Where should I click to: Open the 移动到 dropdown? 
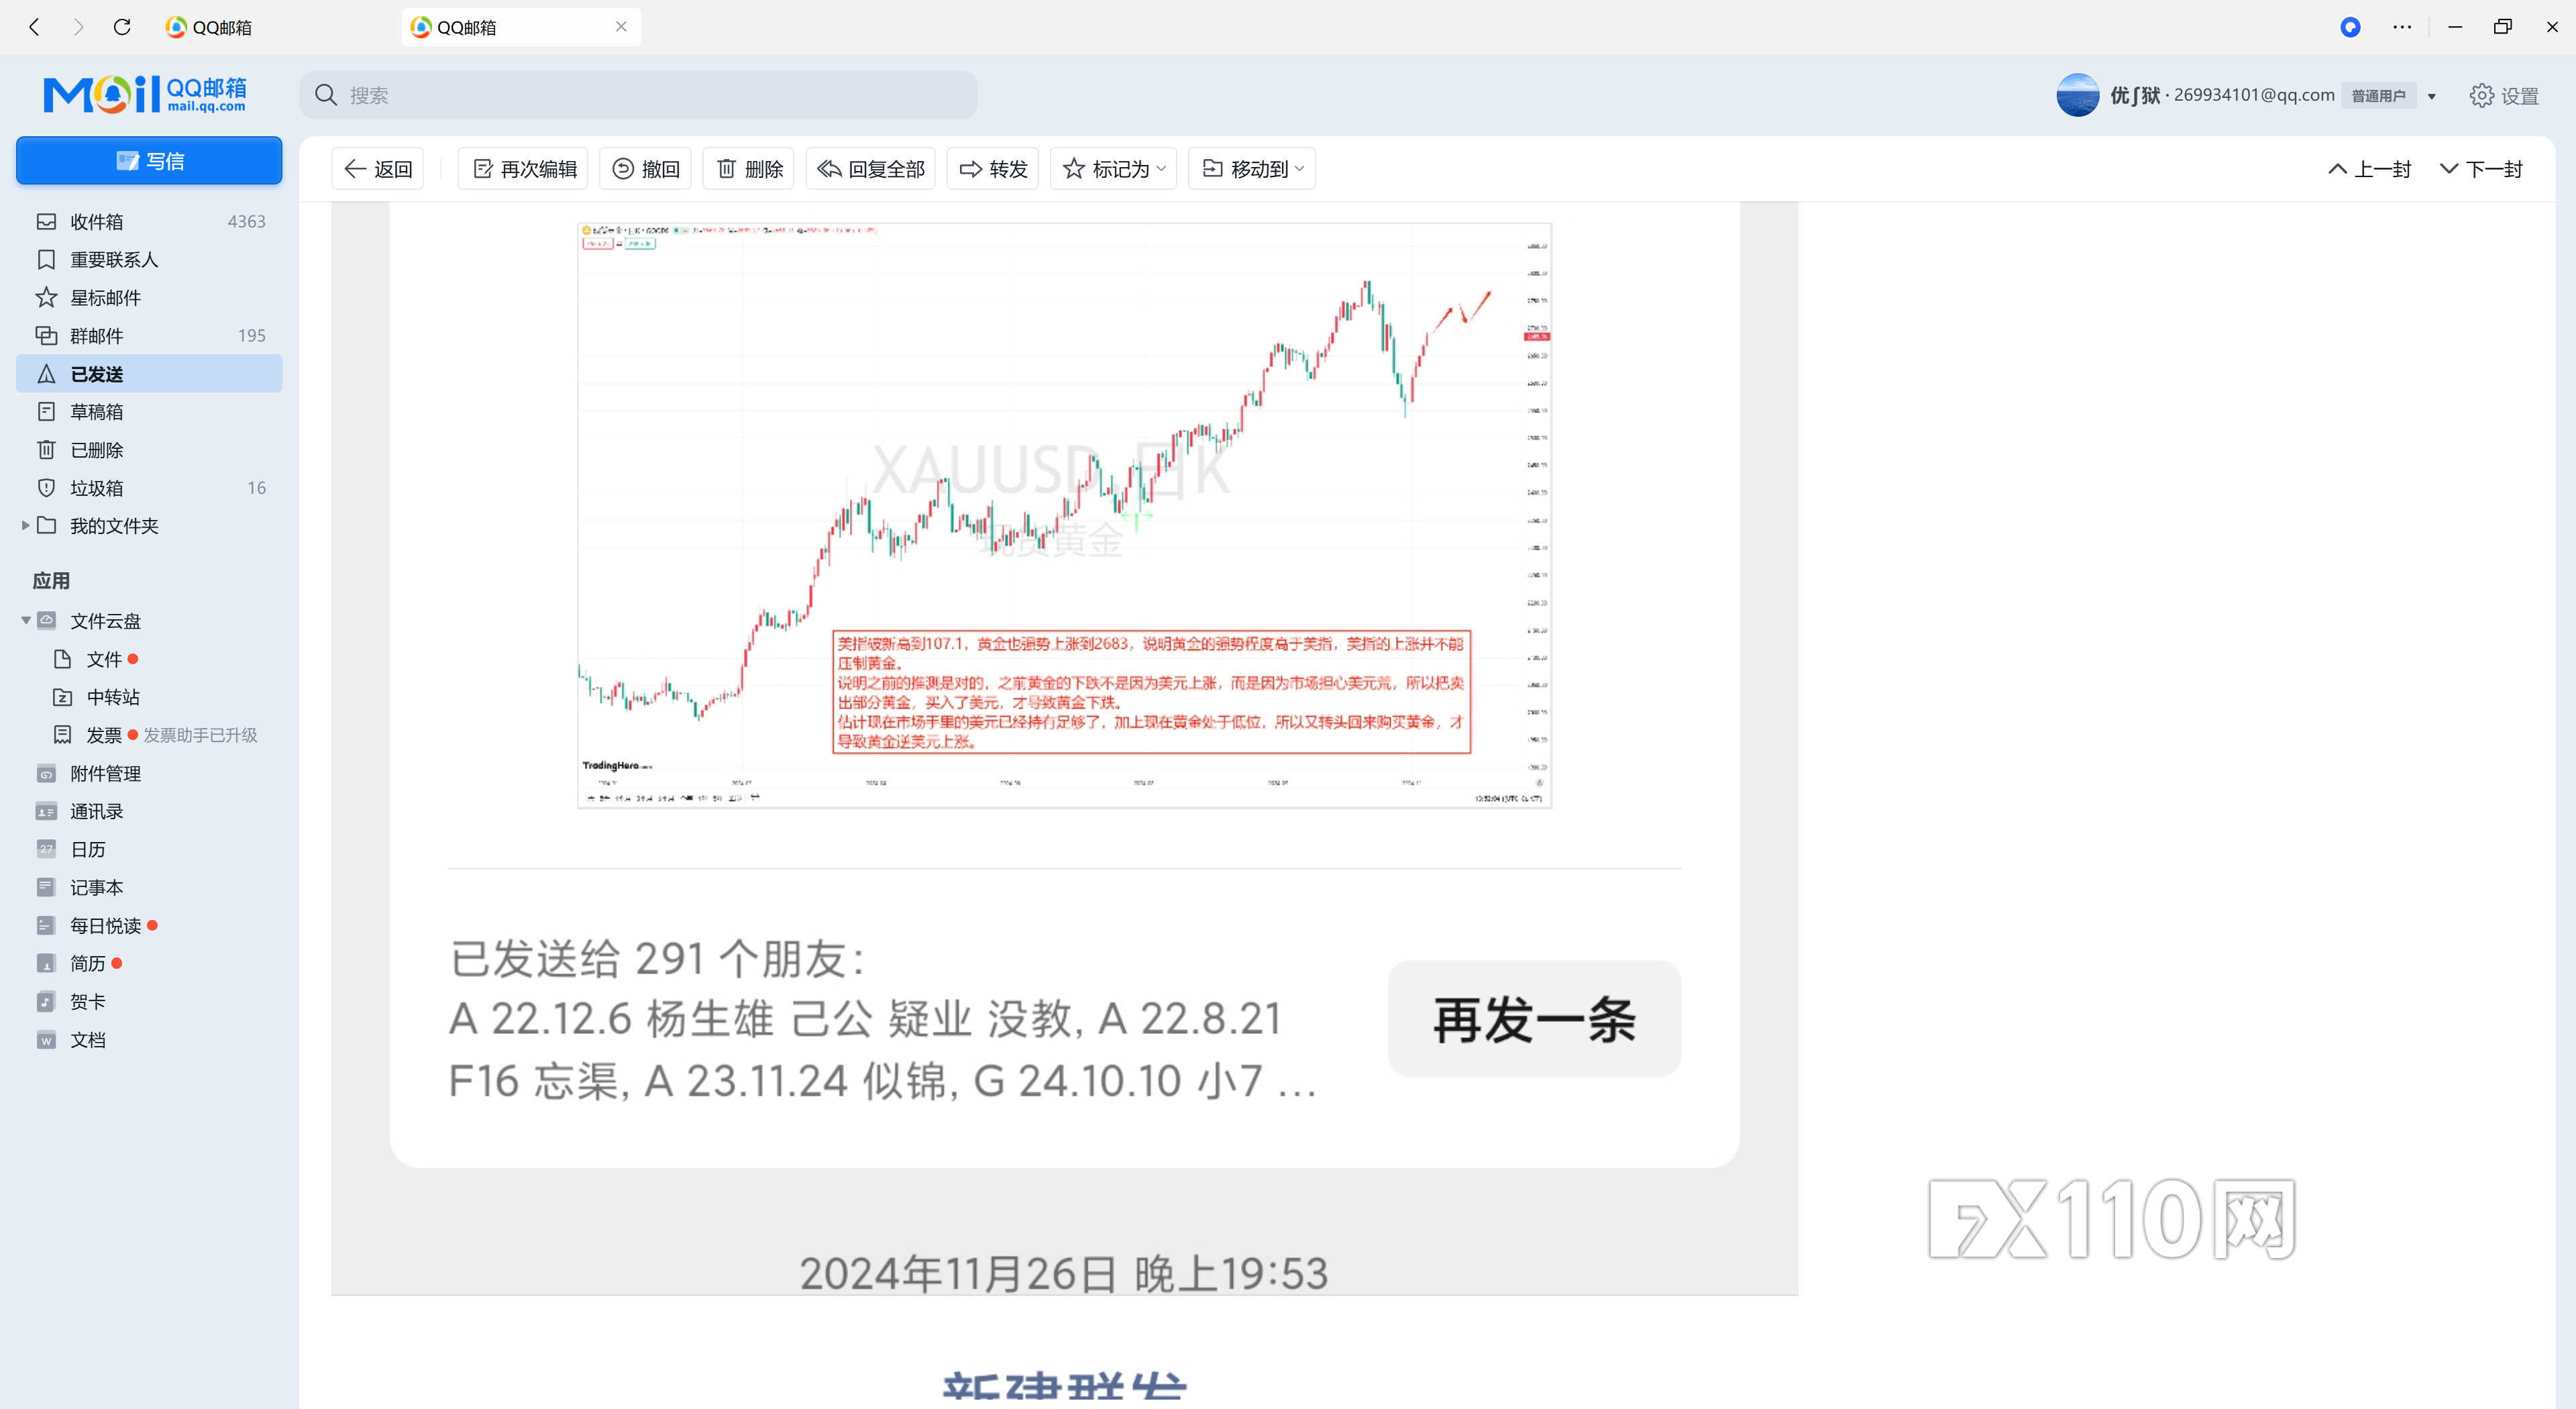[1252, 169]
